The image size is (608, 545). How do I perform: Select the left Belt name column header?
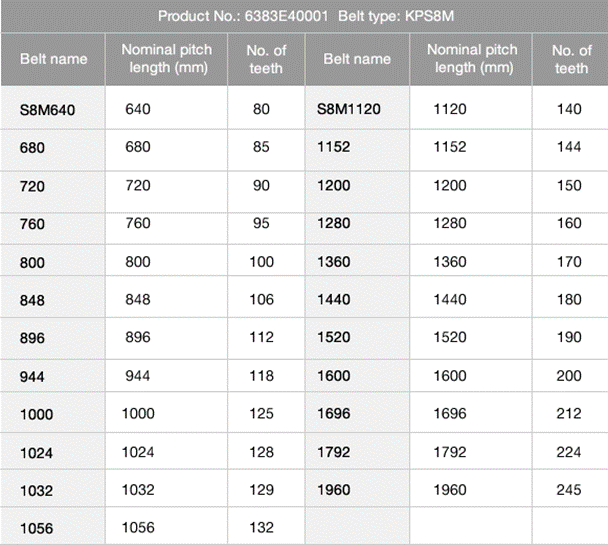[x=54, y=59]
